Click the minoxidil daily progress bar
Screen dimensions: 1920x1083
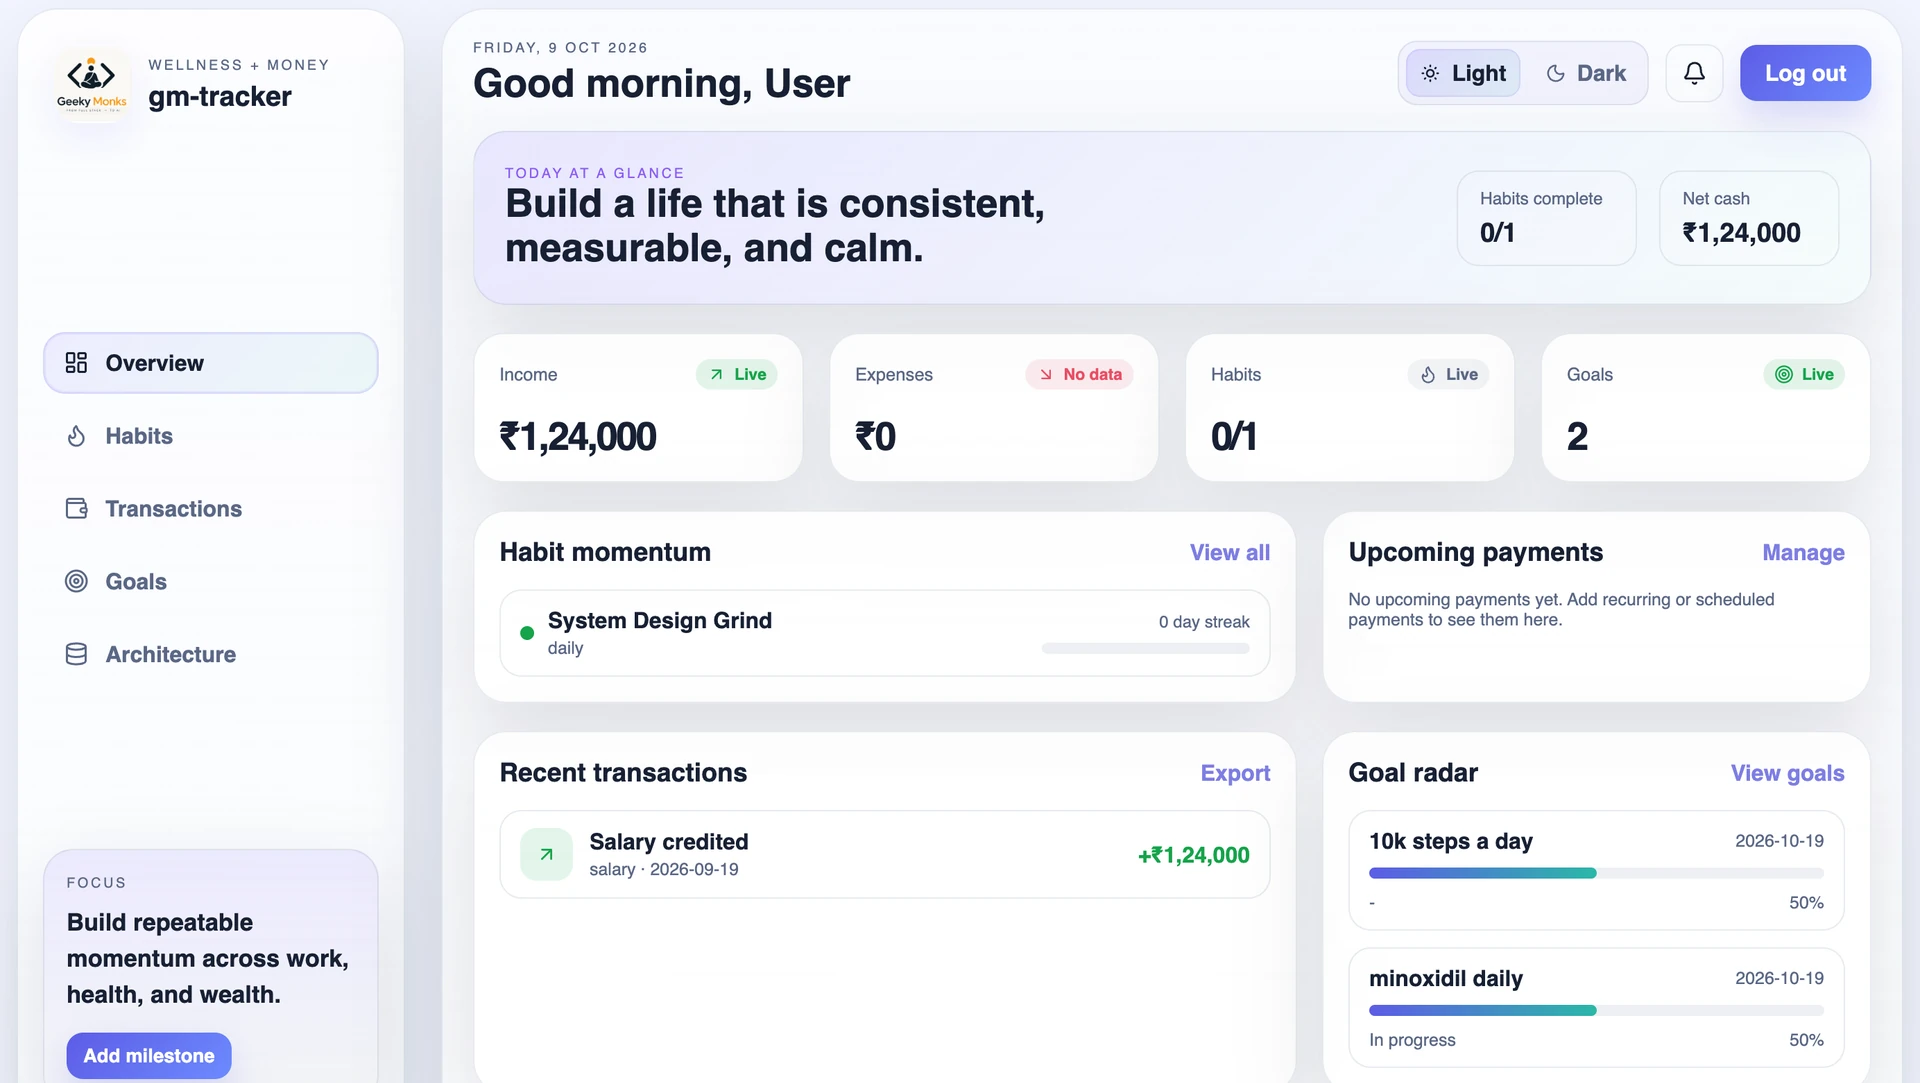coord(1596,1010)
